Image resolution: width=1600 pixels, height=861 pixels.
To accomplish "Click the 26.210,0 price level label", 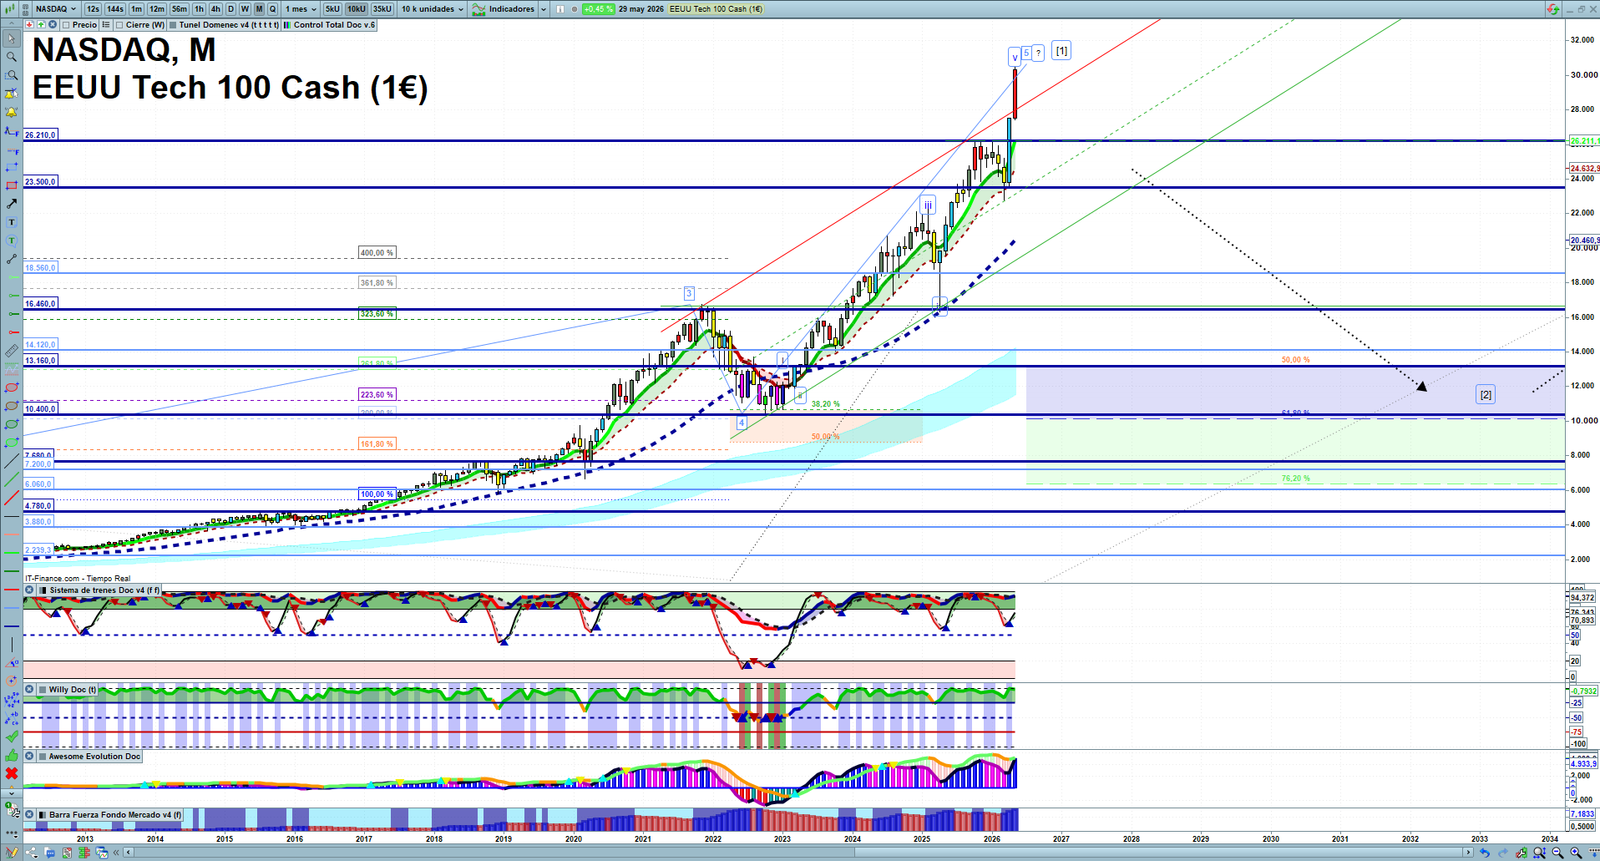I will 41,134.
